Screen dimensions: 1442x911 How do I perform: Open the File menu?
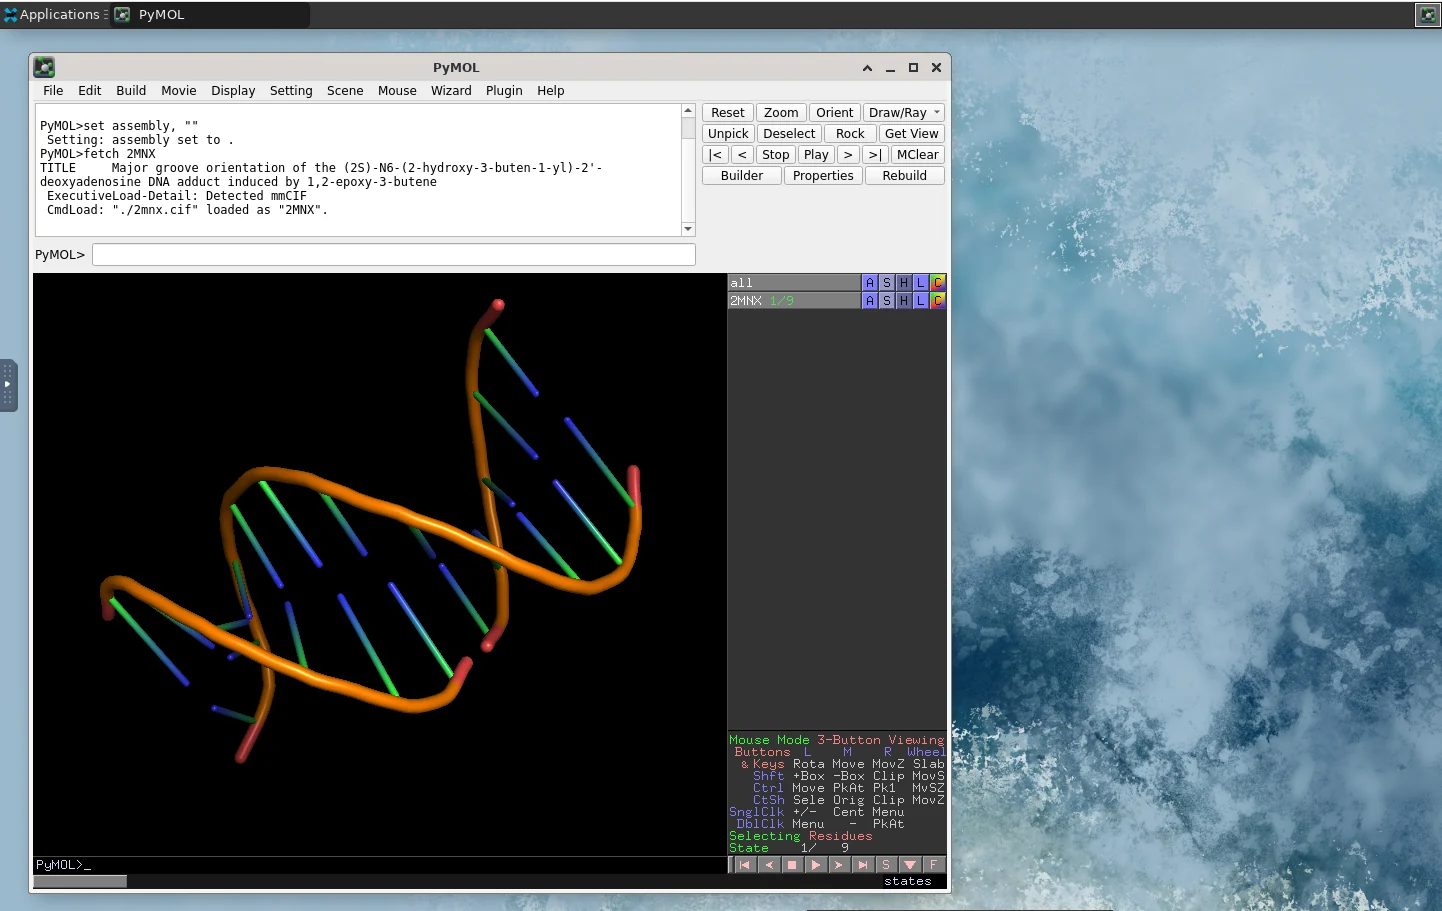(53, 90)
